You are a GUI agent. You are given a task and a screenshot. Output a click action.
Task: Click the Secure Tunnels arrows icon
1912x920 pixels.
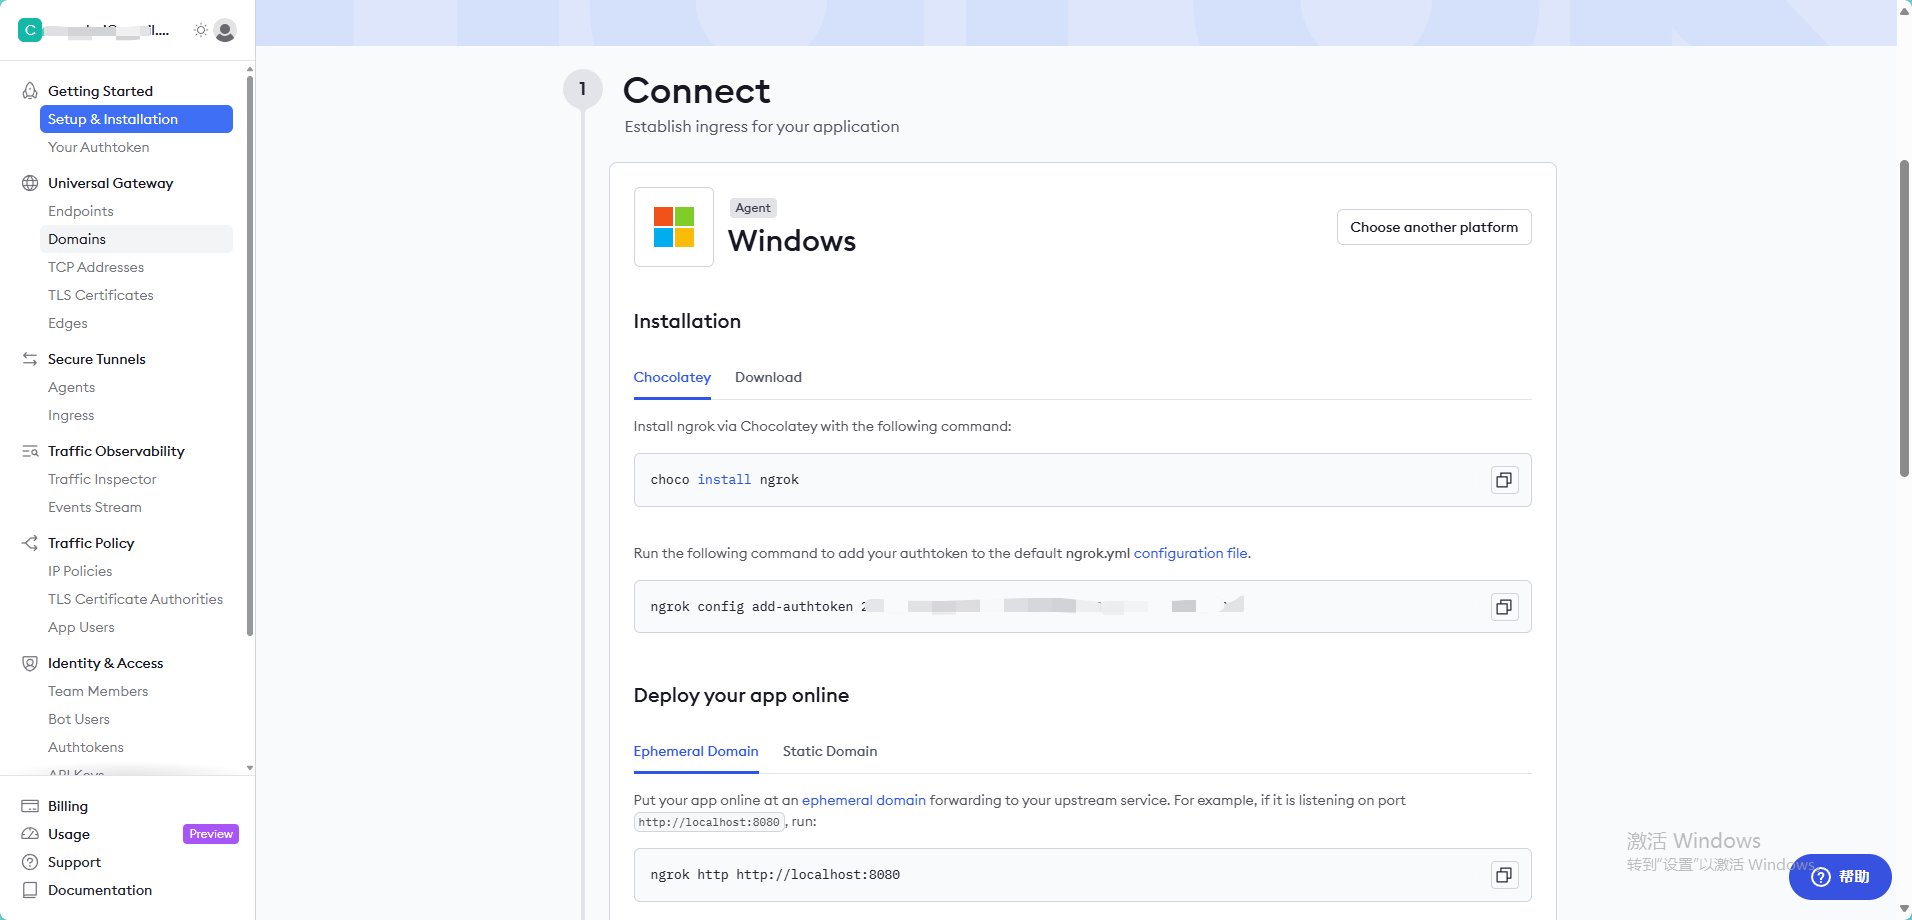click(30, 359)
